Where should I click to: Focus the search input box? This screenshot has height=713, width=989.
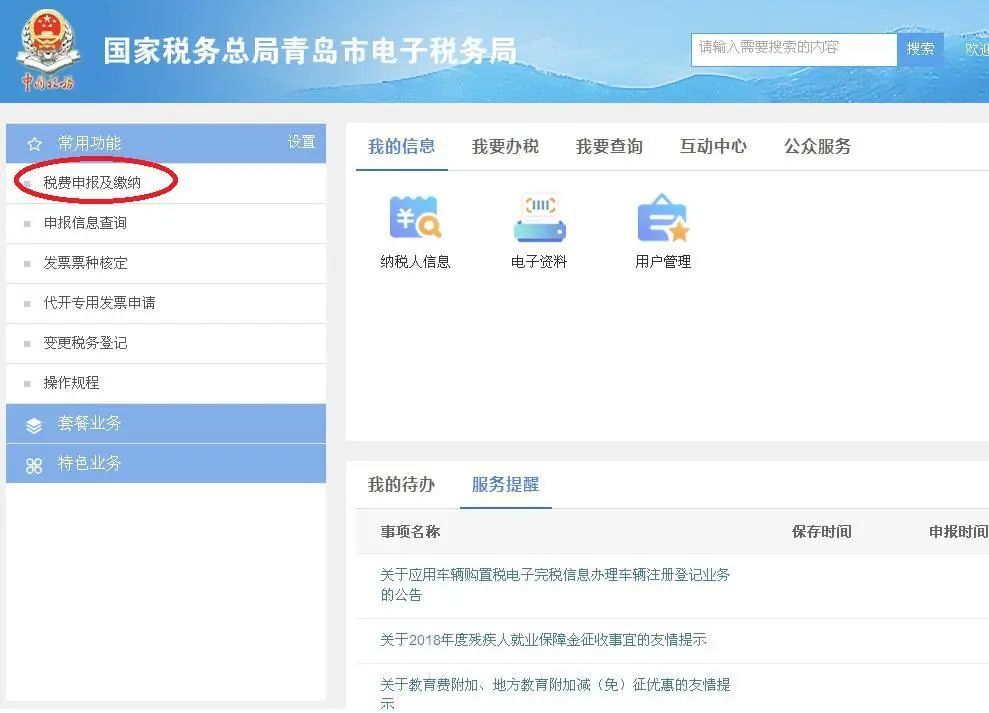(x=794, y=49)
